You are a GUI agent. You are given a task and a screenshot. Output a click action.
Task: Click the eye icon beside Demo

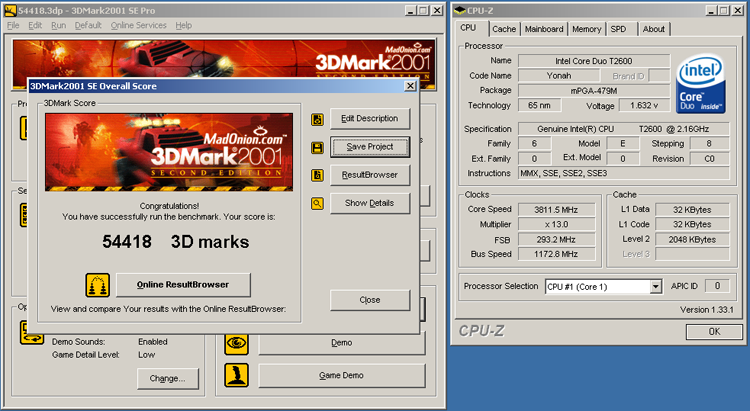(x=236, y=343)
